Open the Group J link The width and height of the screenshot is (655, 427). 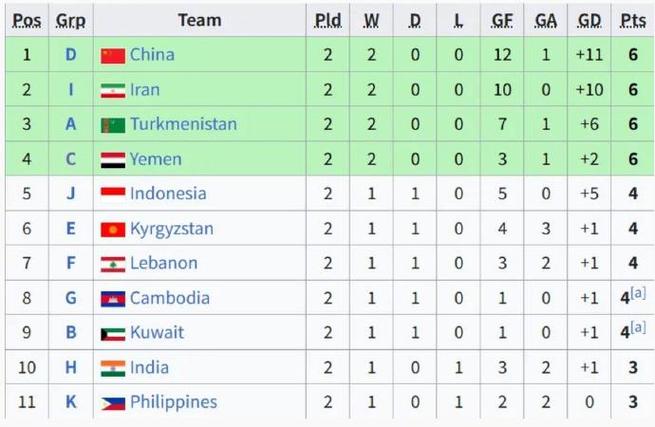click(71, 193)
